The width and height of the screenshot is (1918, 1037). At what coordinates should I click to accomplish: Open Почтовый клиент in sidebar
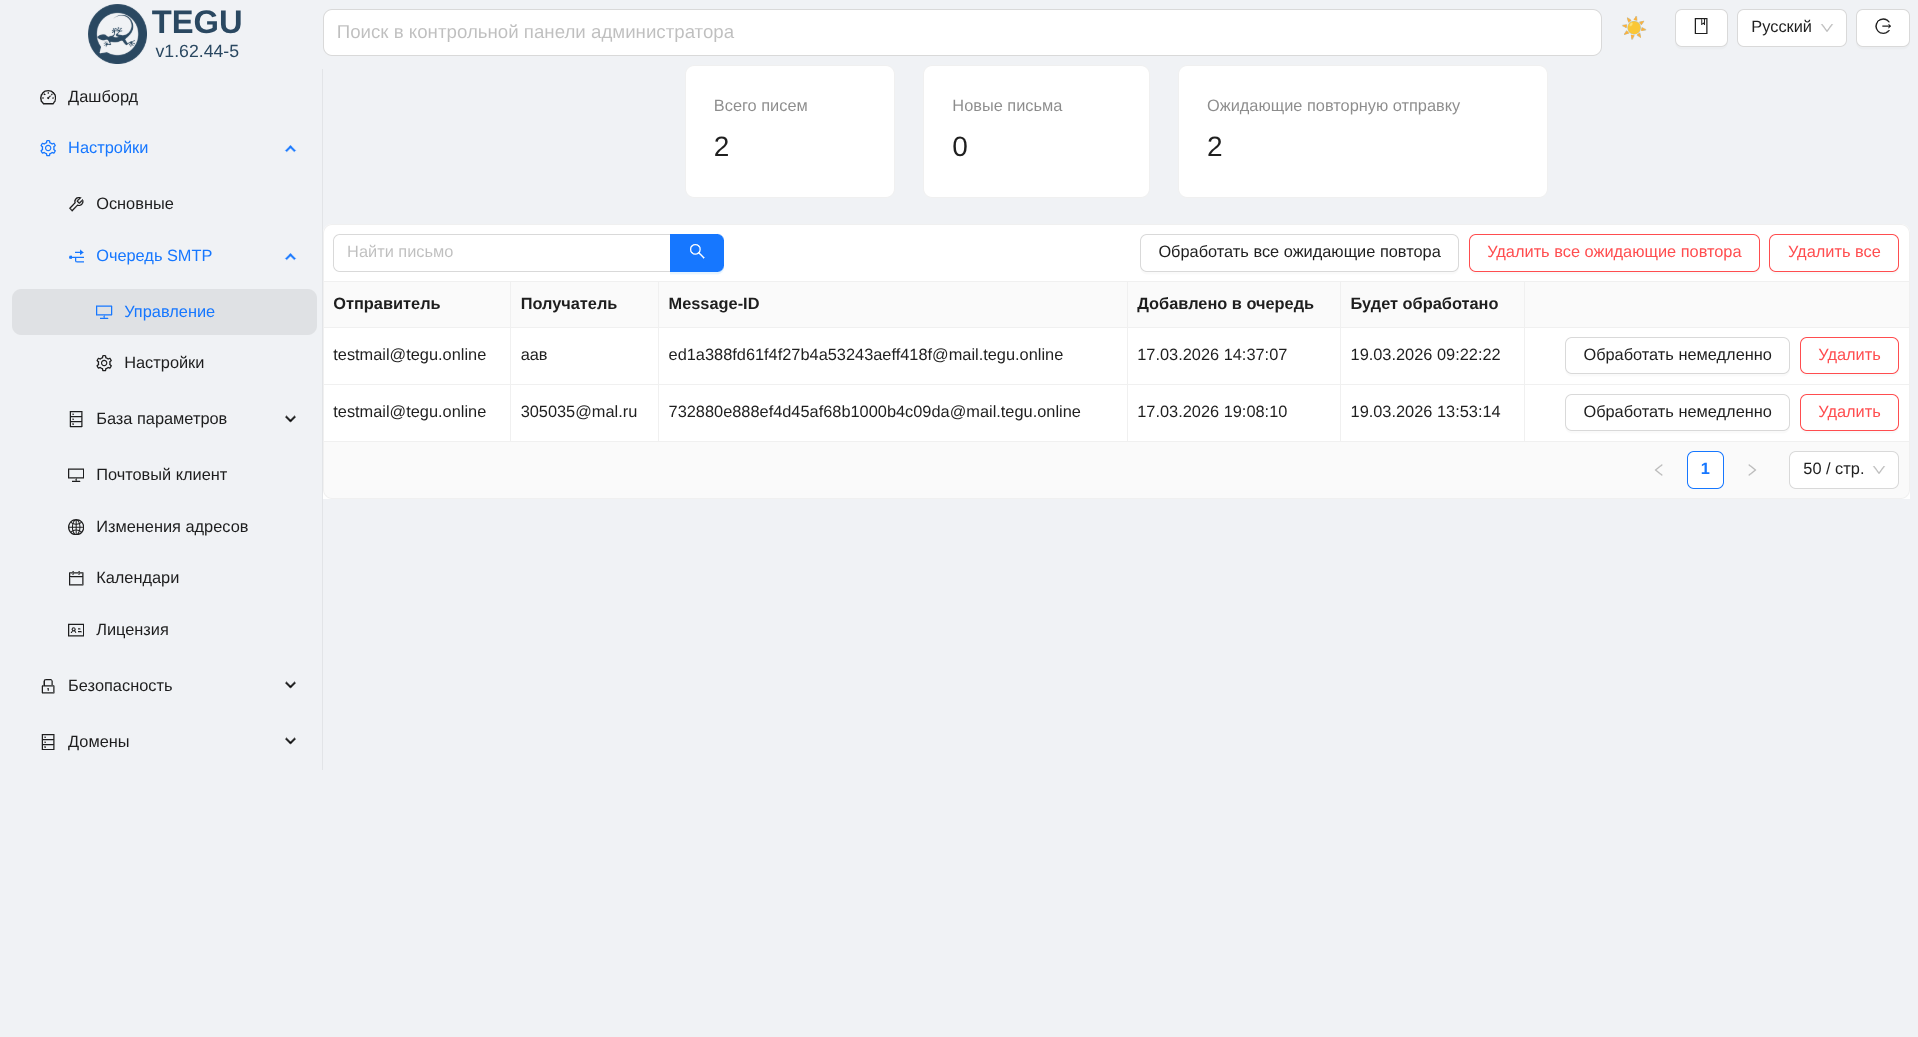tap(161, 475)
